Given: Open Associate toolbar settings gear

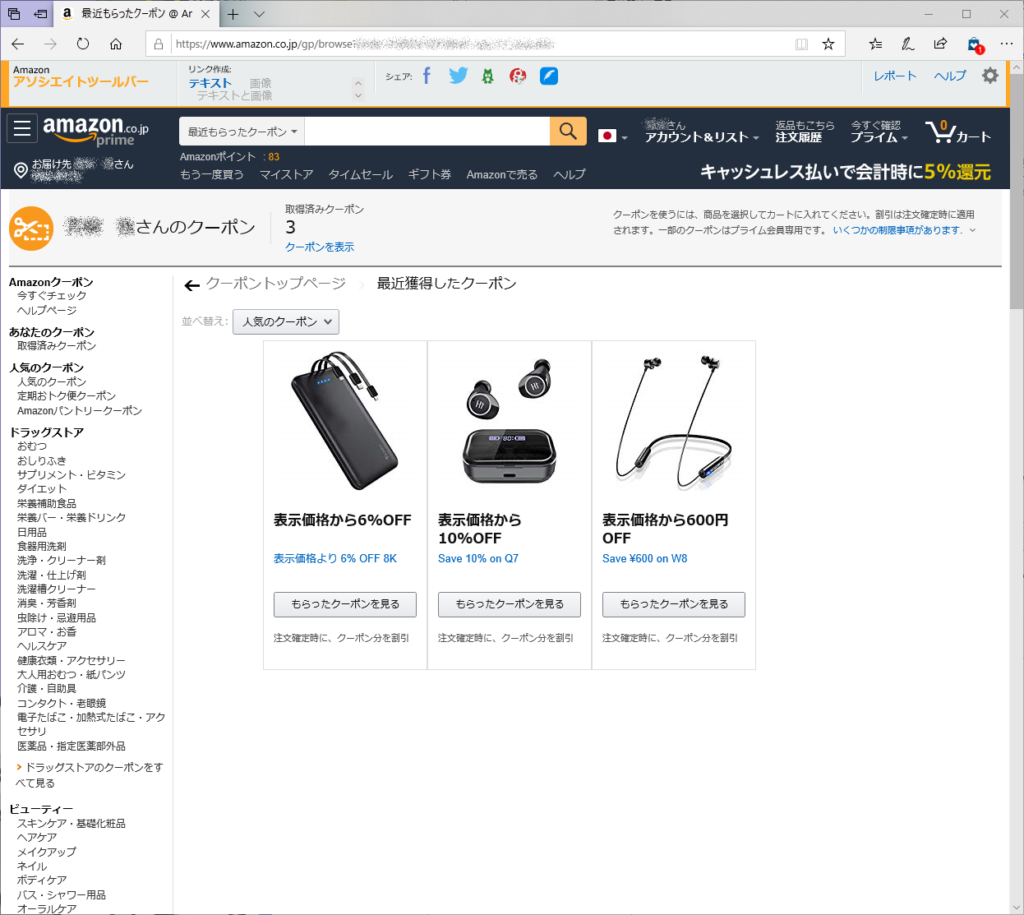Looking at the screenshot, I should pyautogui.click(x=990, y=76).
